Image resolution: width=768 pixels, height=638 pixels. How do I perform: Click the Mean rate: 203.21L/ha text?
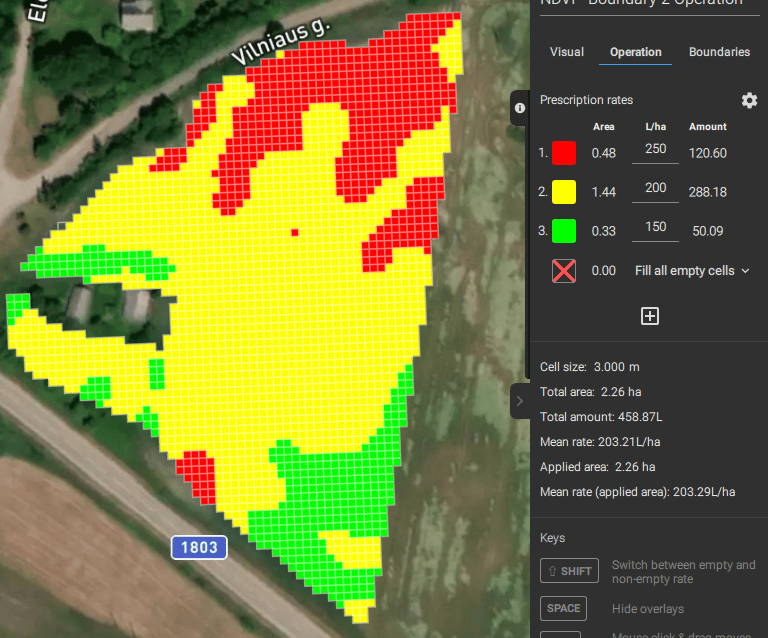coord(600,442)
